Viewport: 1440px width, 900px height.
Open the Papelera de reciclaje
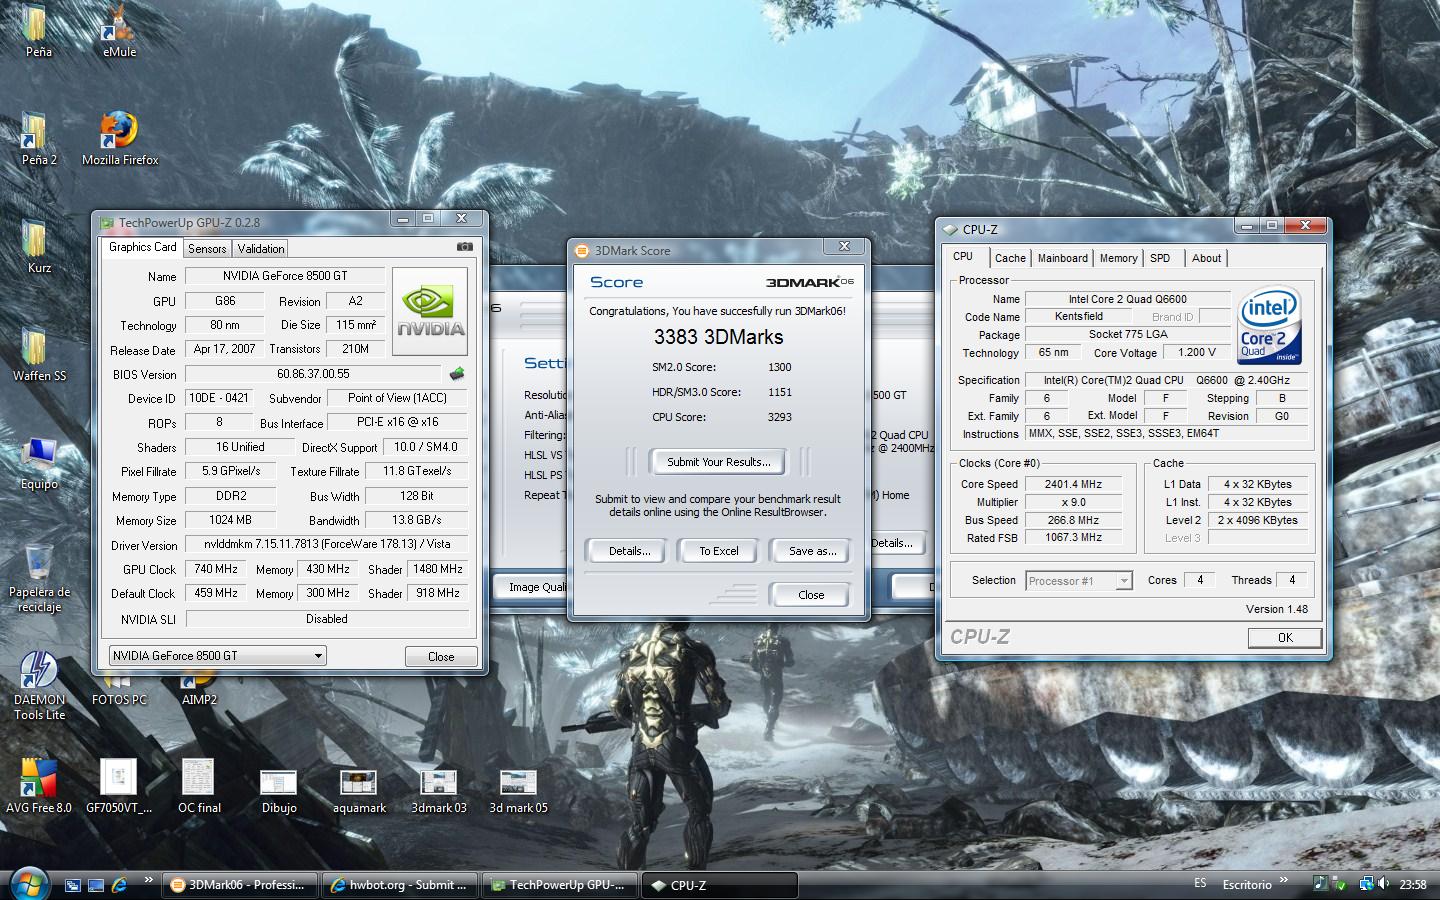coord(37,577)
